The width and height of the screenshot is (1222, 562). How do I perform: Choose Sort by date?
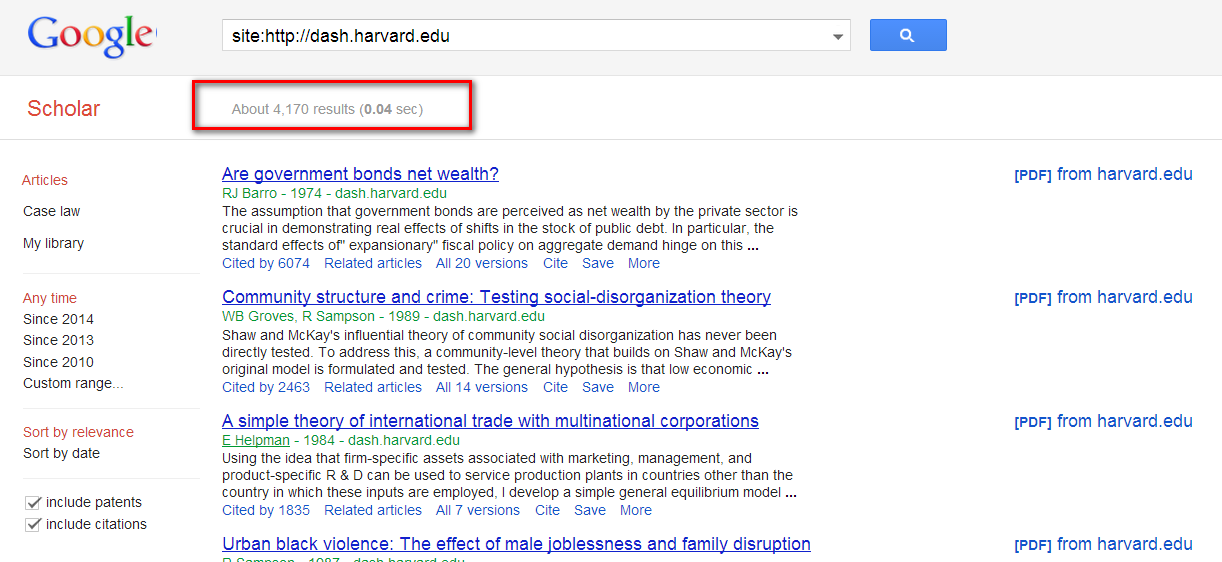(x=61, y=453)
